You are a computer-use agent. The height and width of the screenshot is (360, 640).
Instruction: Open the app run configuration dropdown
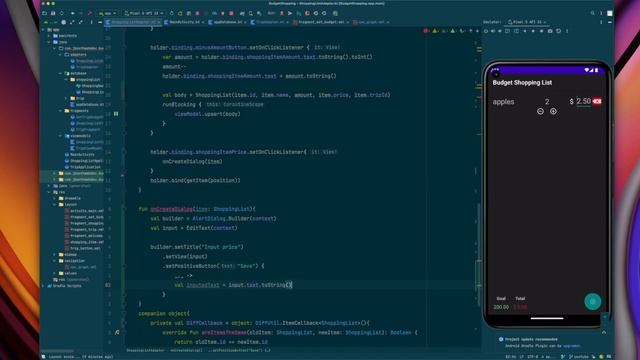107,13
